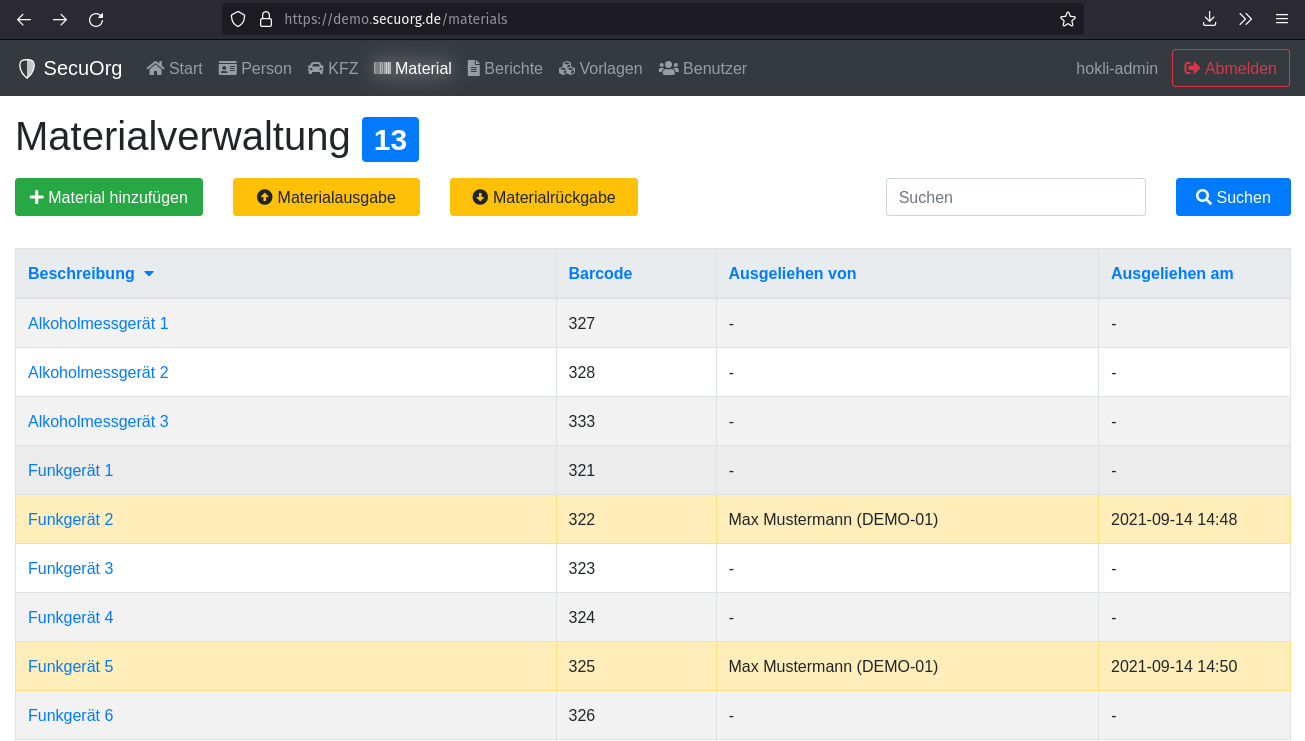Viewport: 1305px width, 741px height.
Task: Click the barcode icon beside Material
Action: [x=382, y=68]
